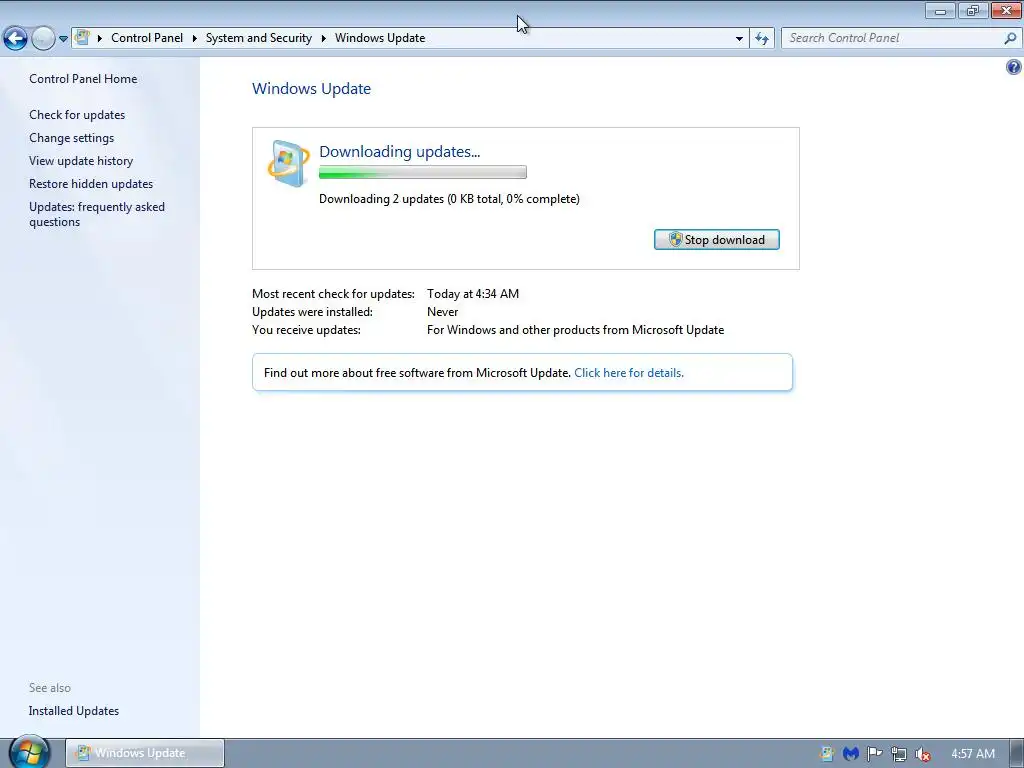The width and height of the screenshot is (1024, 768).
Task: Open Change settings in sidebar
Action: pos(71,138)
